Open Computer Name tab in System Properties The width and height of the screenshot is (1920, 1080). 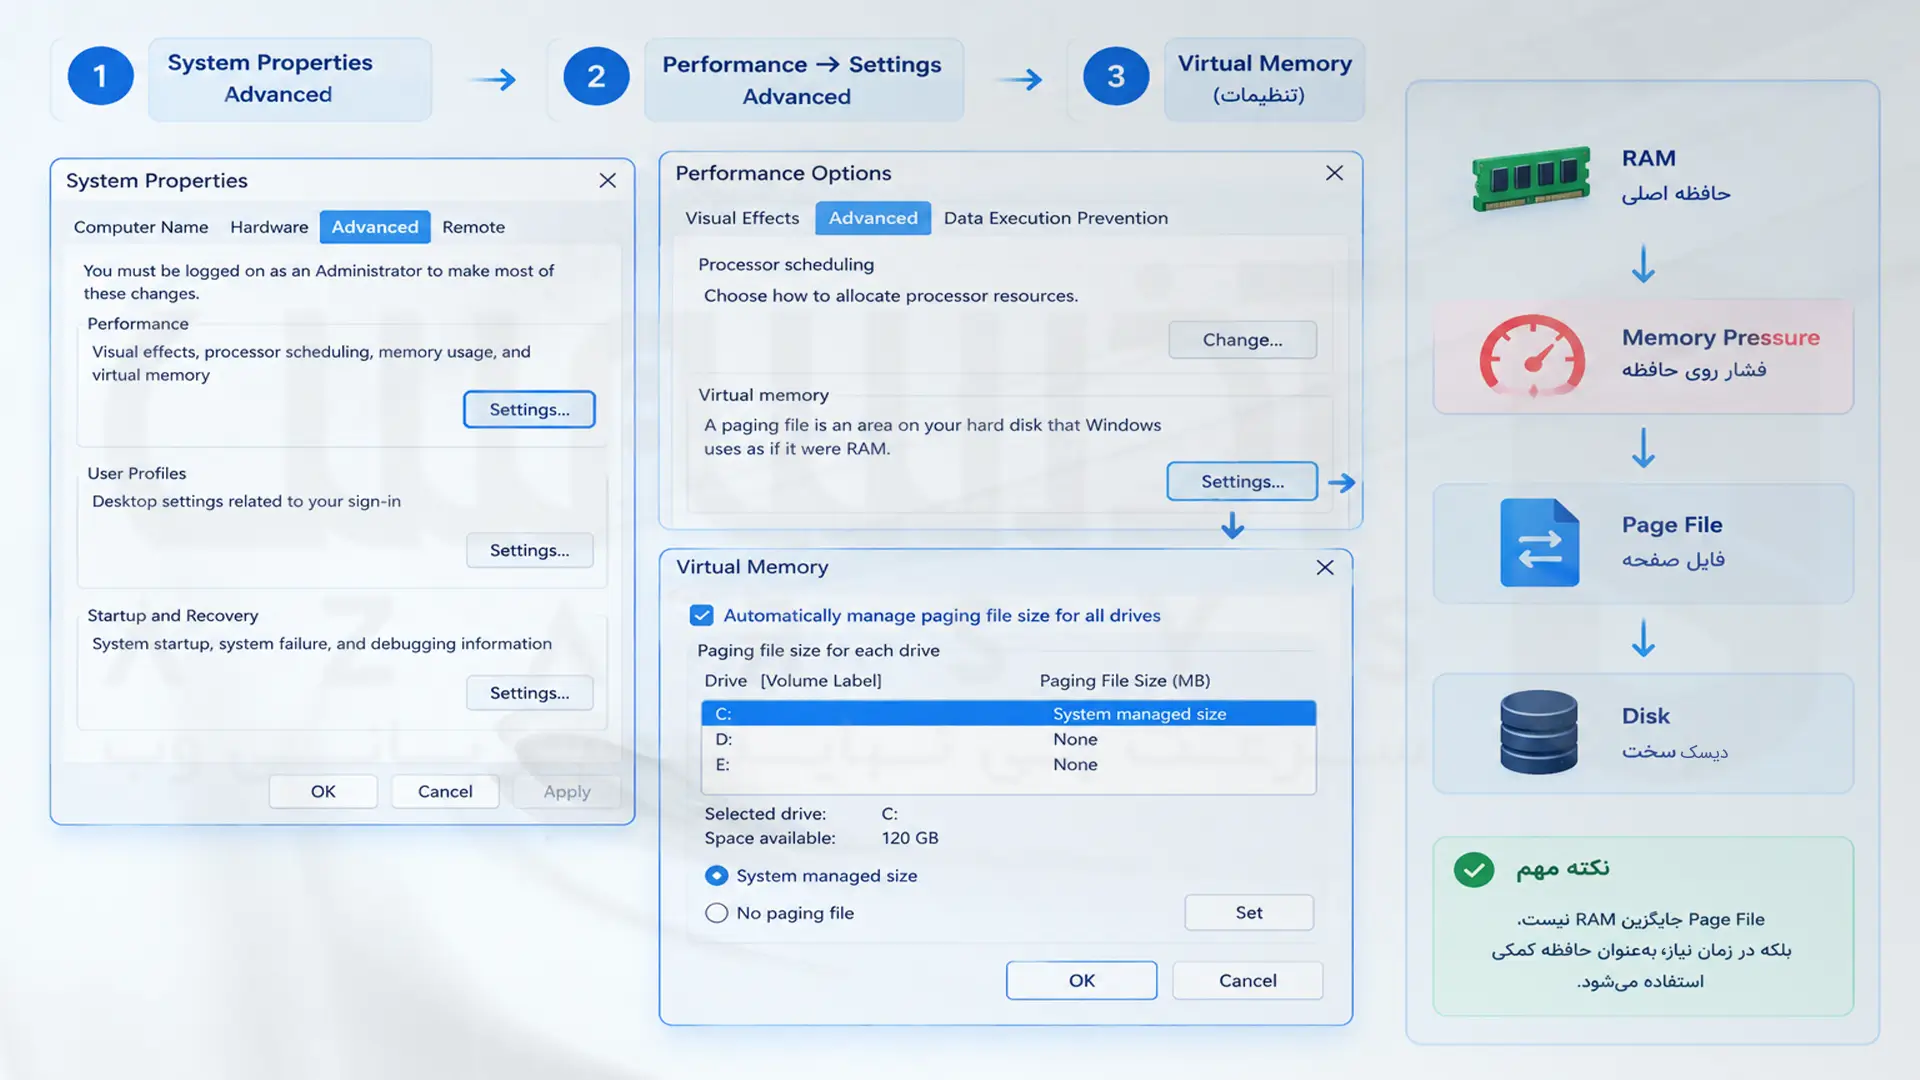(141, 227)
